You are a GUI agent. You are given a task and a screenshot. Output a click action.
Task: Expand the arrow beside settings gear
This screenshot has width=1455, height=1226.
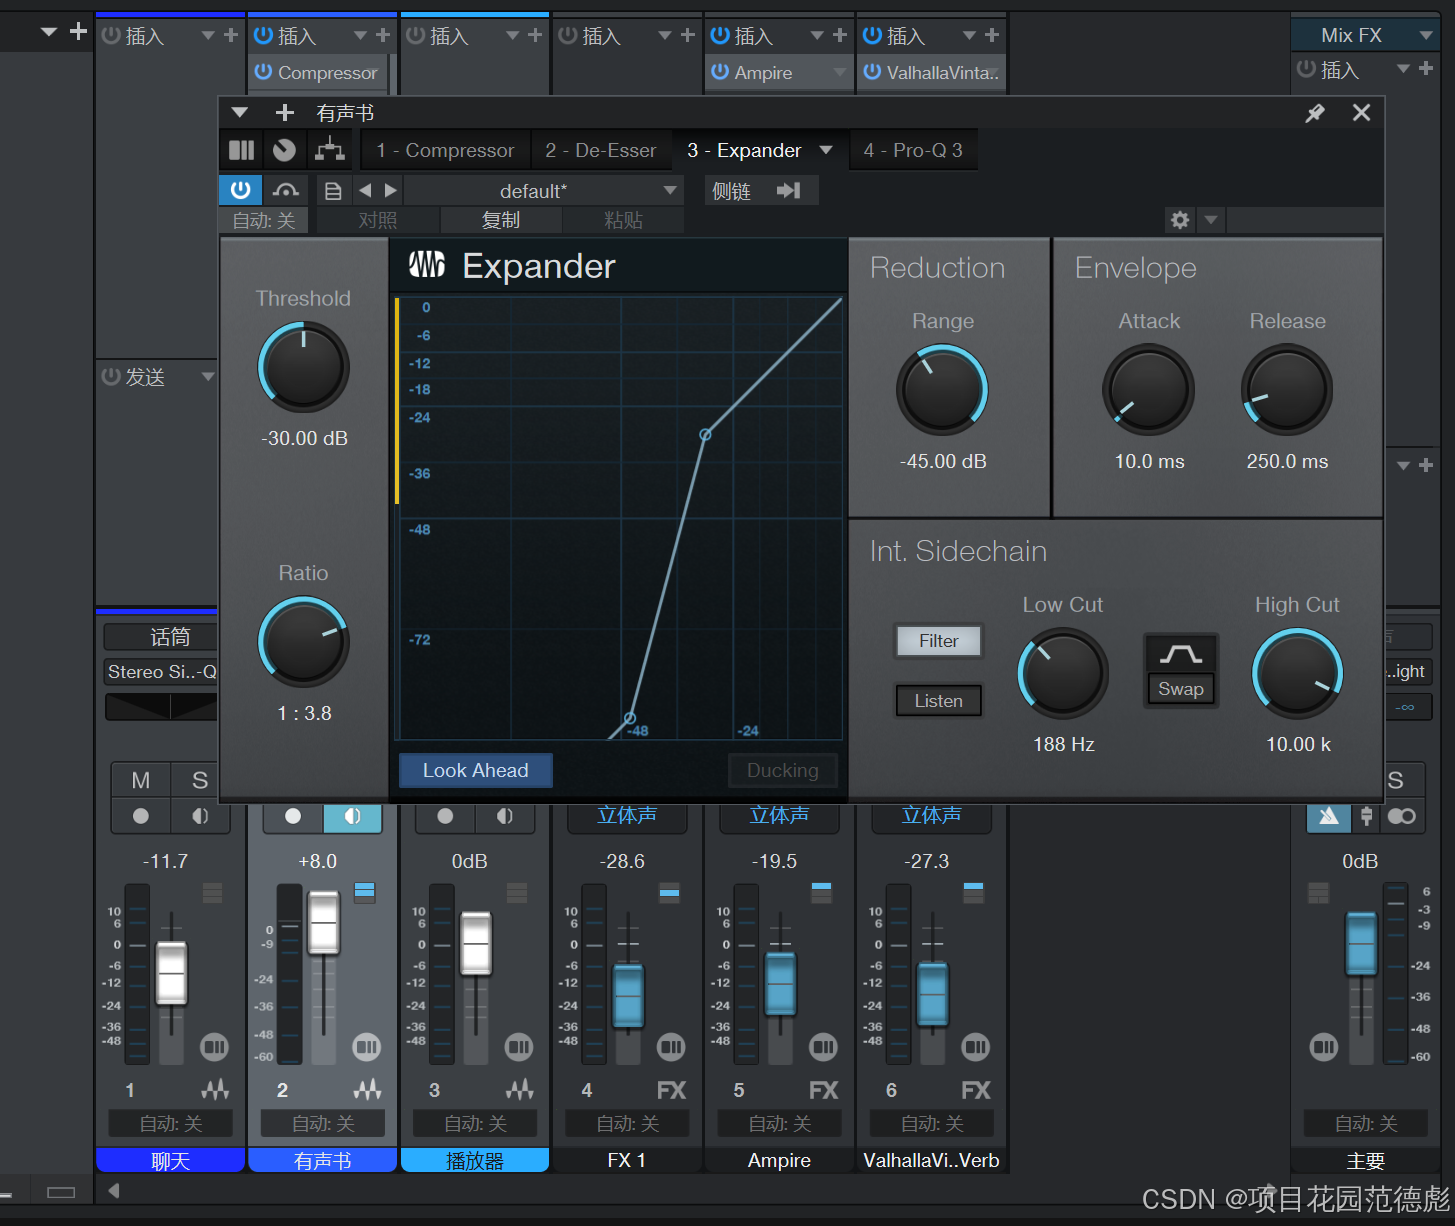(1210, 219)
